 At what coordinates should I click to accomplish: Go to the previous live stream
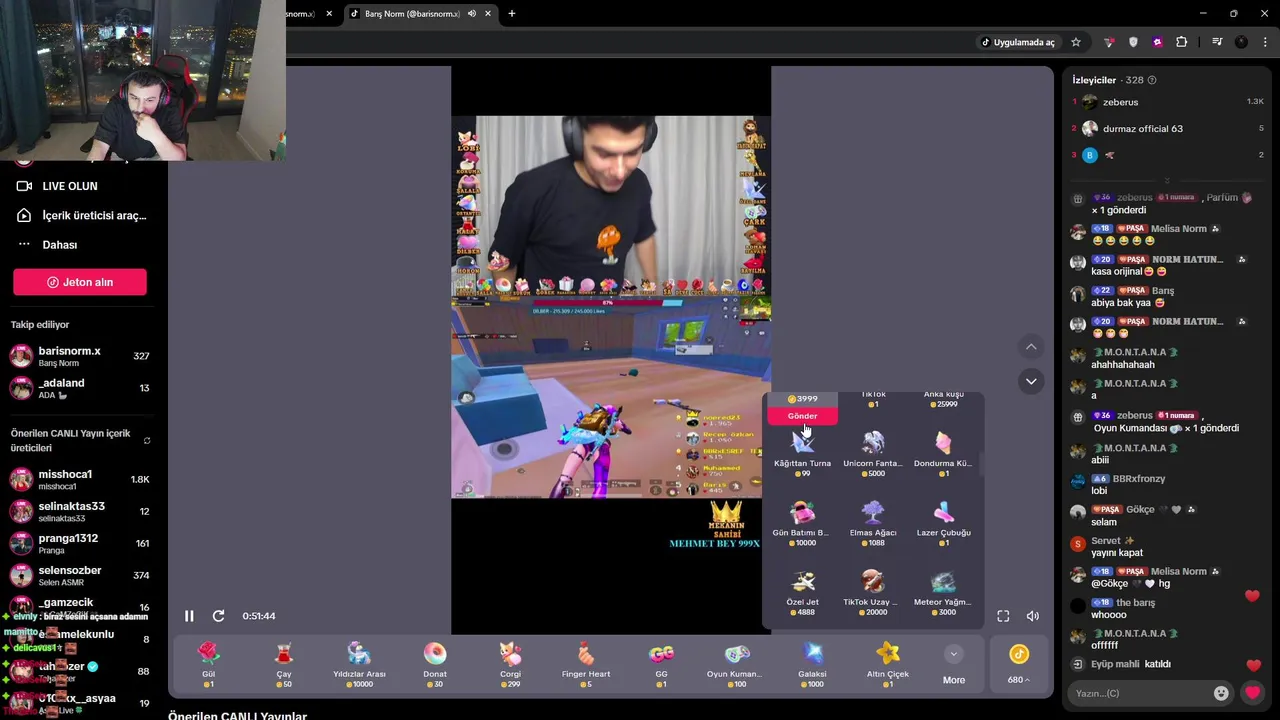tap(1032, 347)
